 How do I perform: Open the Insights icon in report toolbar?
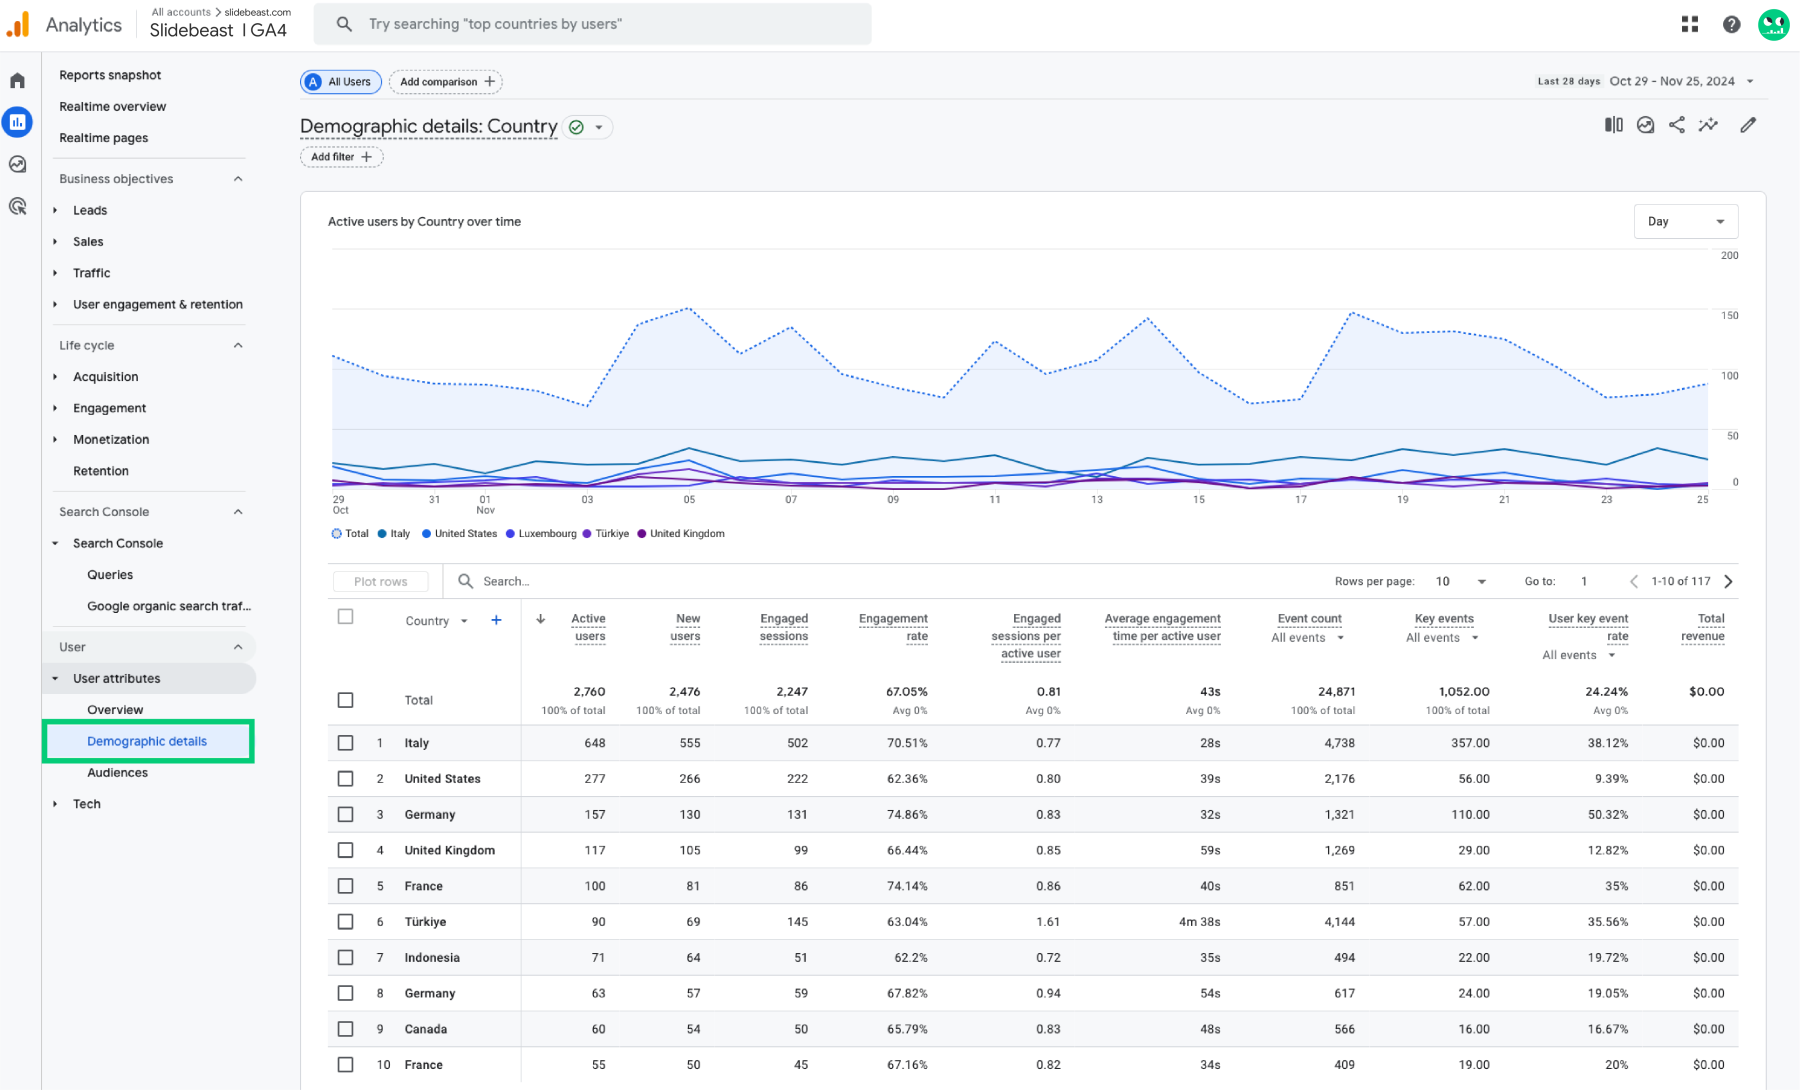(x=1645, y=125)
